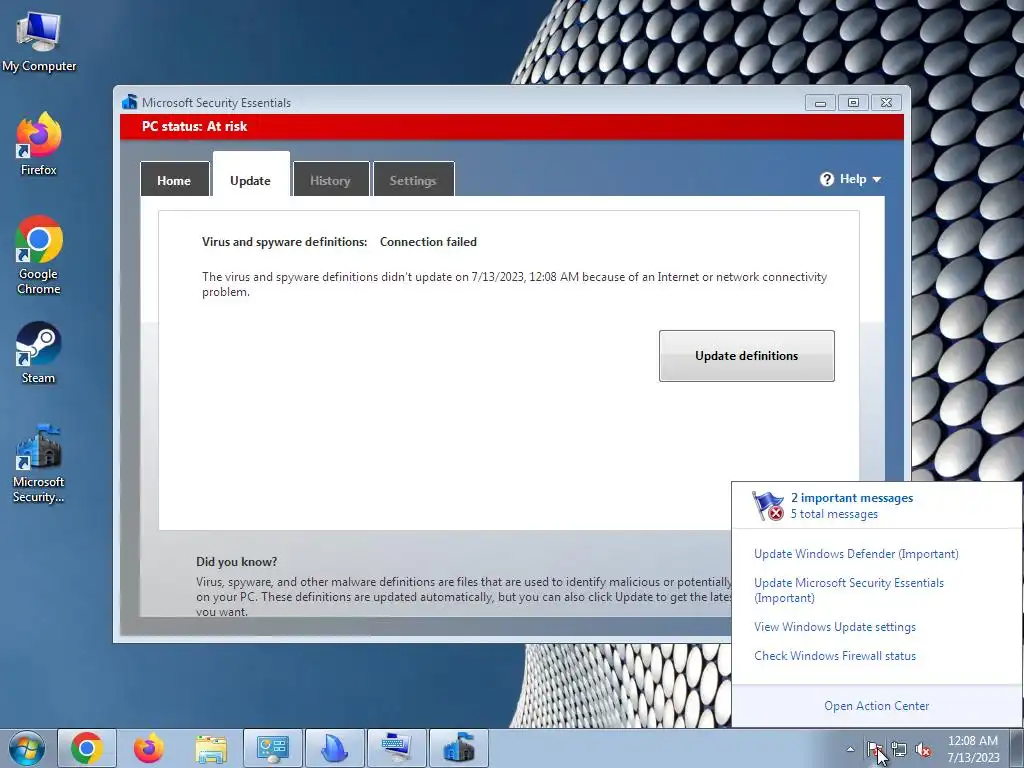Click the Action Center flag icon in popup
The height and width of the screenshot is (768, 1024).
pyautogui.click(x=767, y=505)
